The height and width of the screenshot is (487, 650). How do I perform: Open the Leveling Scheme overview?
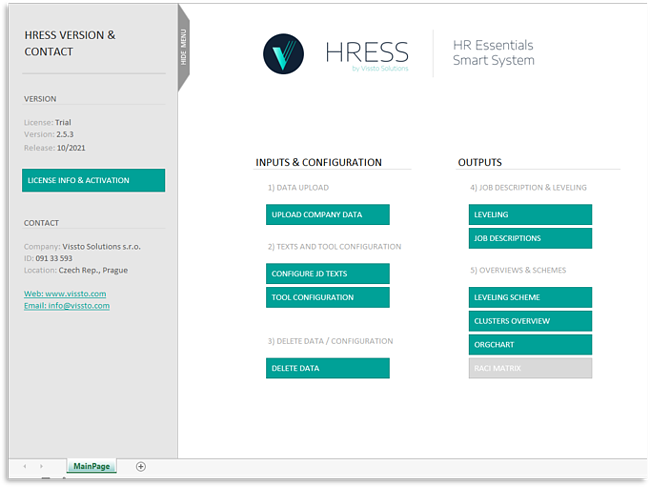530,298
